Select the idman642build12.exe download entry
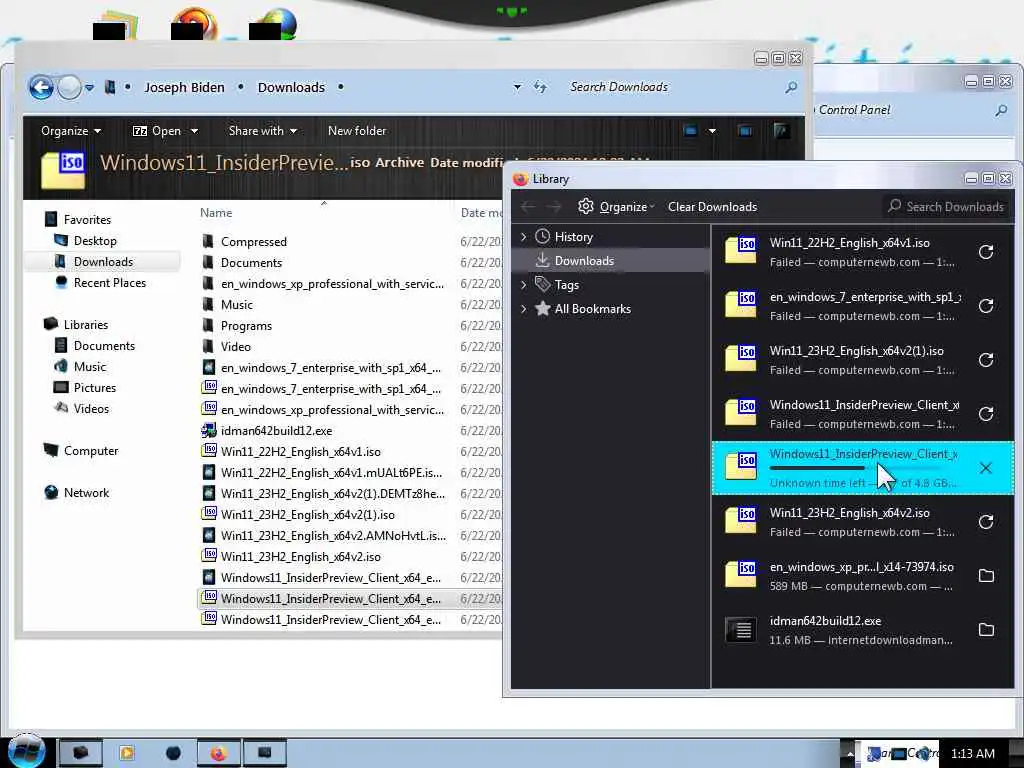The image size is (1024, 768). (x=863, y=630)
